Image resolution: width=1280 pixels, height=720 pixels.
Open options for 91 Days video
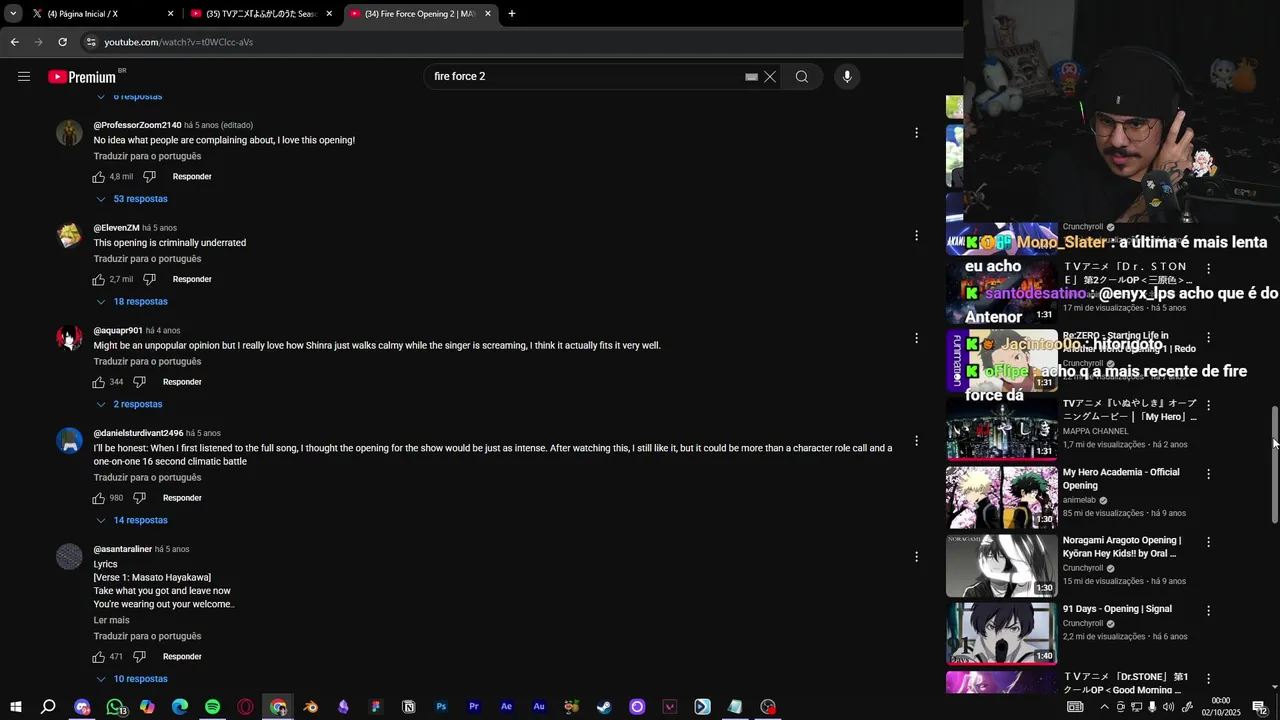[1208, 610]
